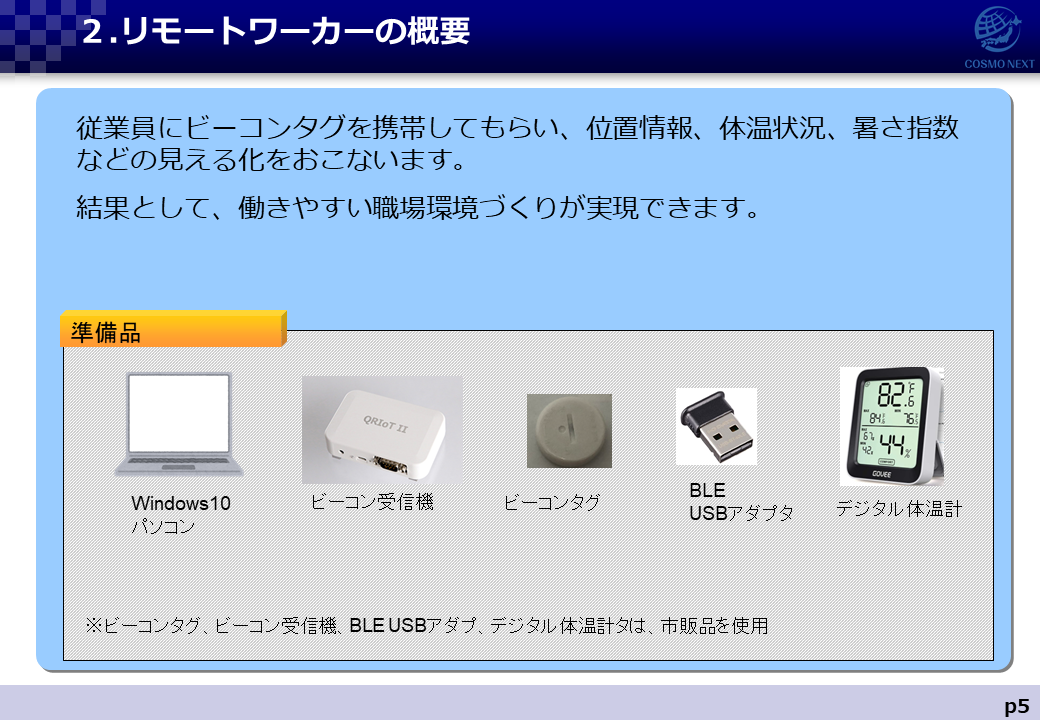
Task: Select the ビーコンタグ caption text
Action: [x=552, y=503]
